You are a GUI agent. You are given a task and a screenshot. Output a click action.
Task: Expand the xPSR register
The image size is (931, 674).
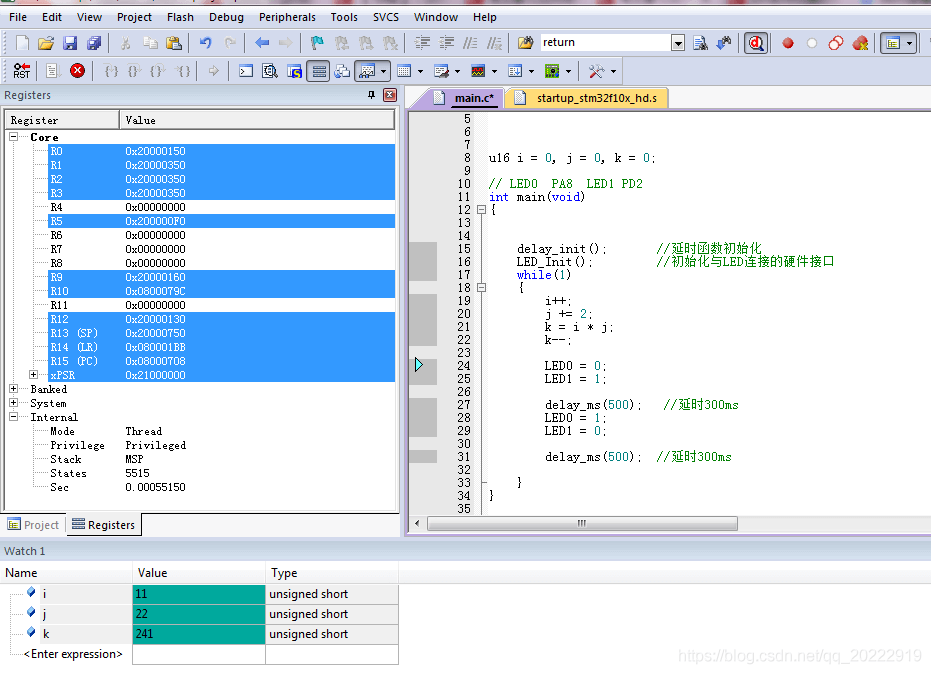click(33, 375)
